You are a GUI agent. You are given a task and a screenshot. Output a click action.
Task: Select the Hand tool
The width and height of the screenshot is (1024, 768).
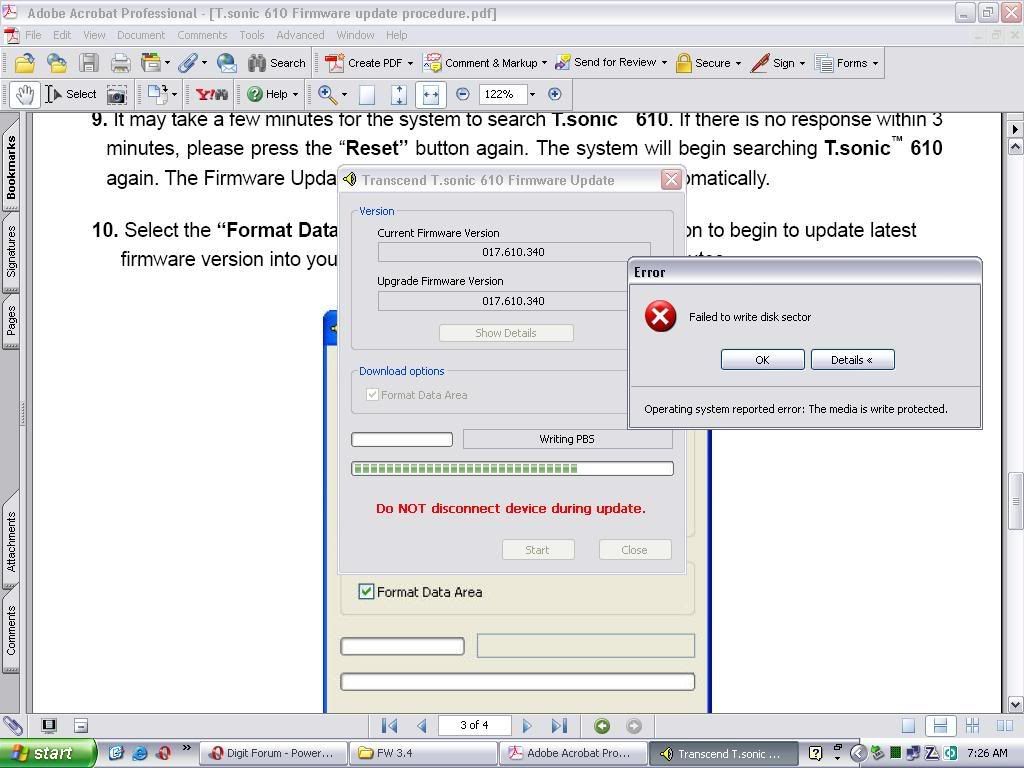25,95
